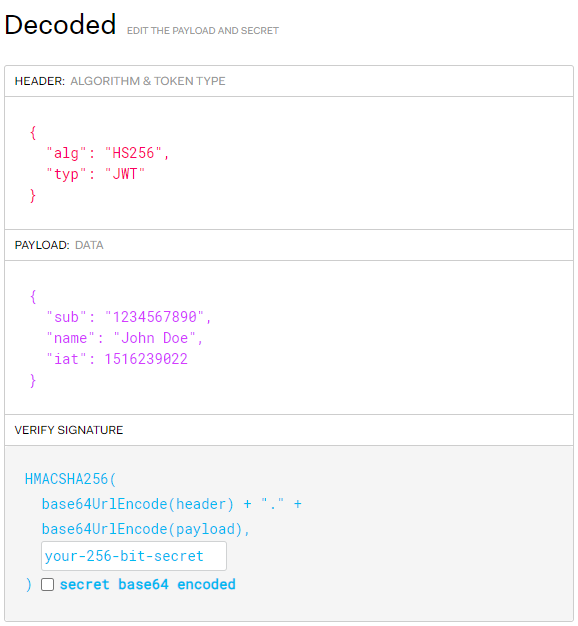Click the your-256-bit-secret input field
Viewport: 578px width, 626px height.
(x=134, y=556)
